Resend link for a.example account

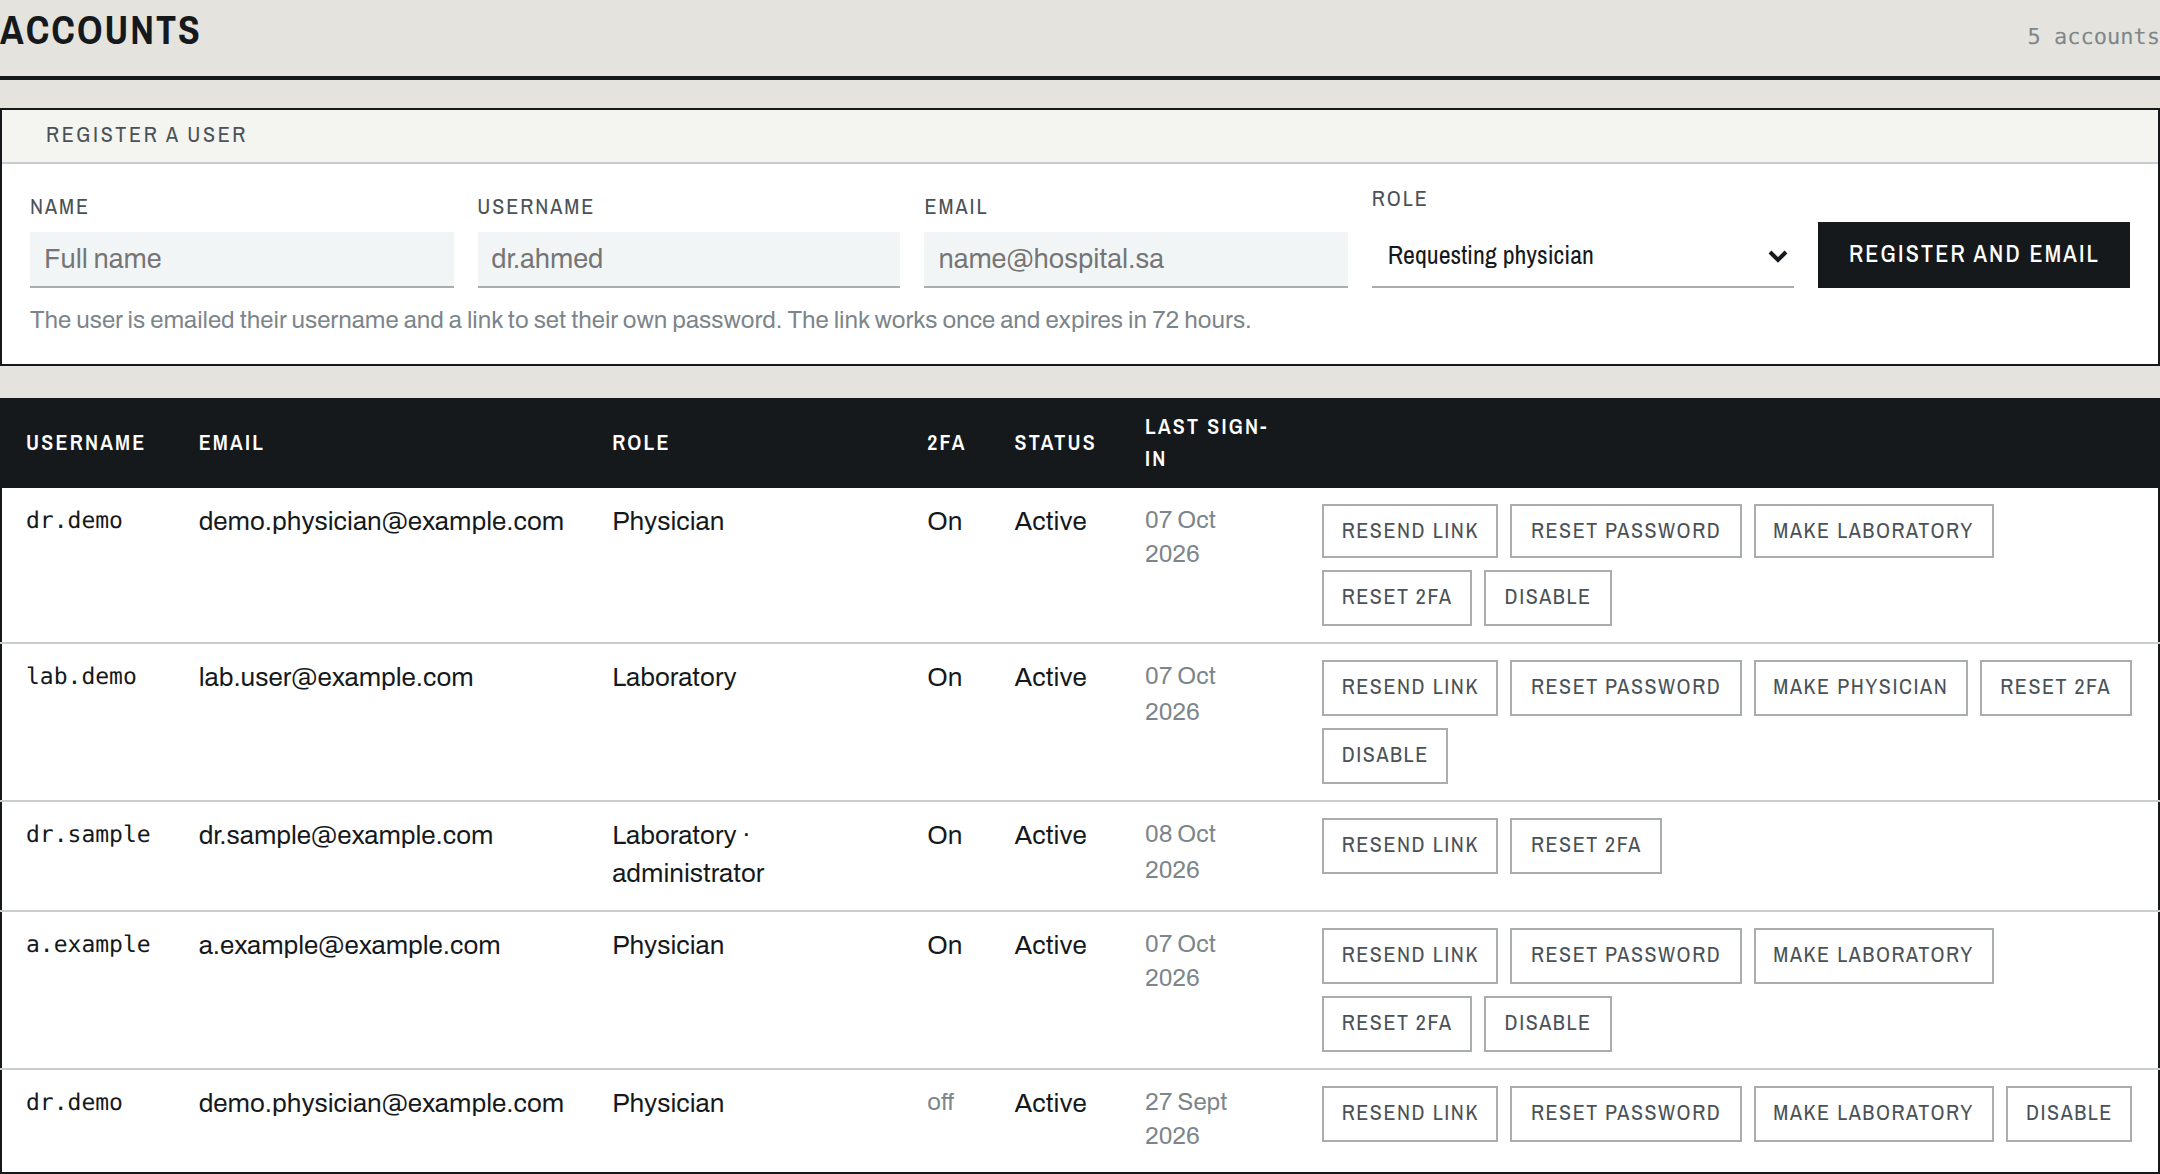point(1409,955)
